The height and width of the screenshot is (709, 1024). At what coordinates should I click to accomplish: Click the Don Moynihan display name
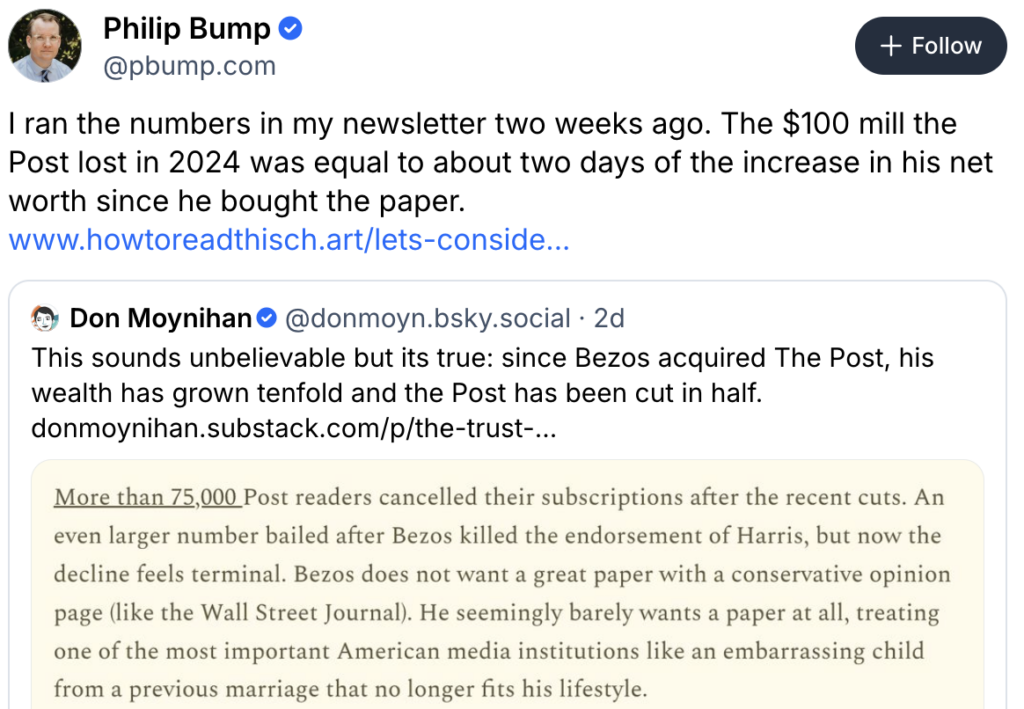pos(160,319)
